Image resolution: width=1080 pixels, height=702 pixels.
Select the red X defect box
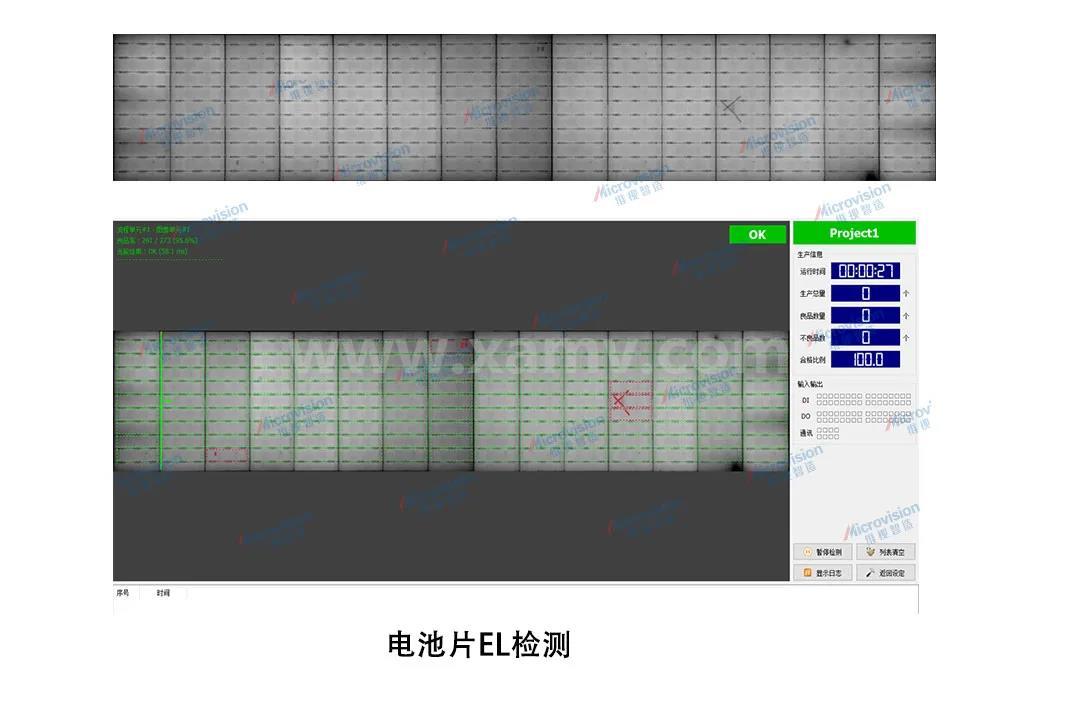coord(630,401)
